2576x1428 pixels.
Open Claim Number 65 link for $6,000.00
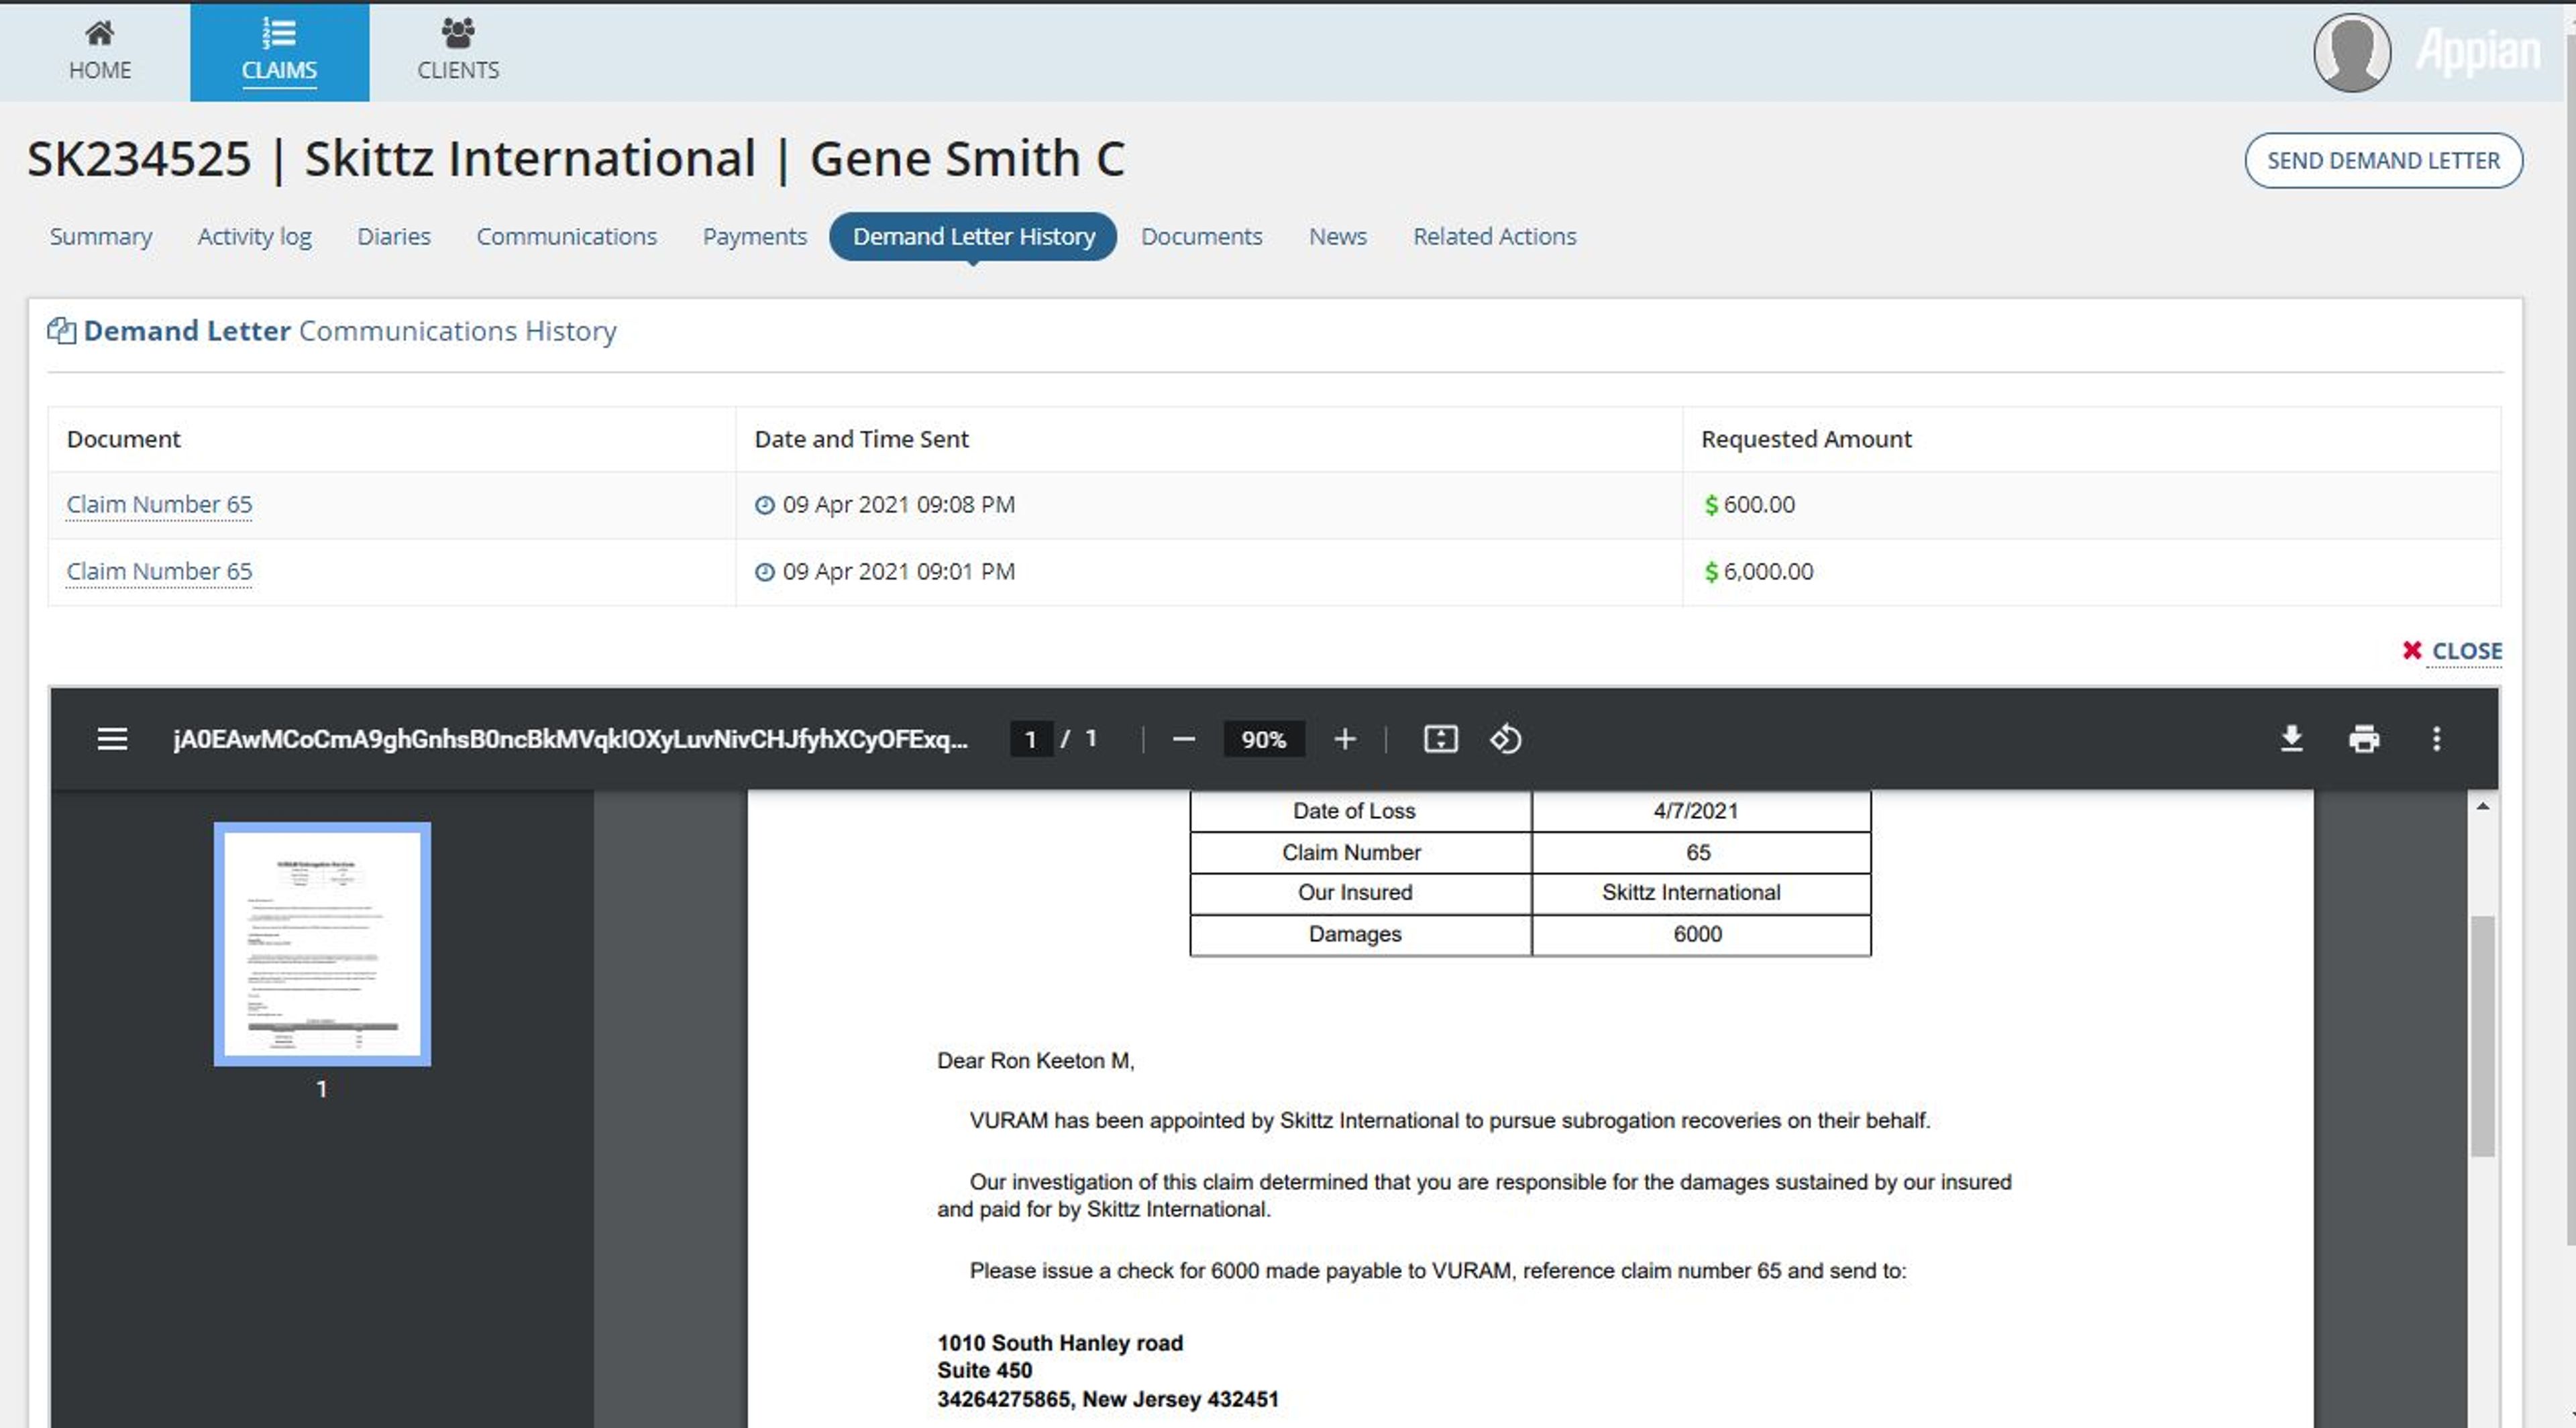pyautogui.click(x=159, y=572)
